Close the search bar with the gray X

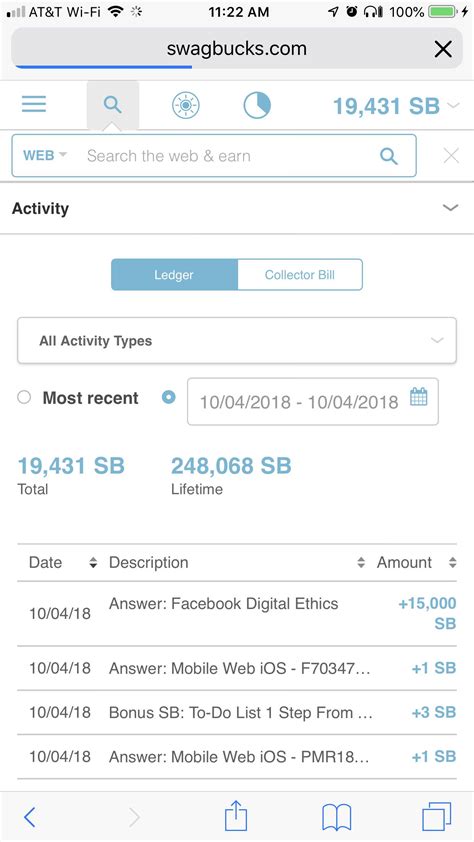pyautogui.click(x=451, y=156)
